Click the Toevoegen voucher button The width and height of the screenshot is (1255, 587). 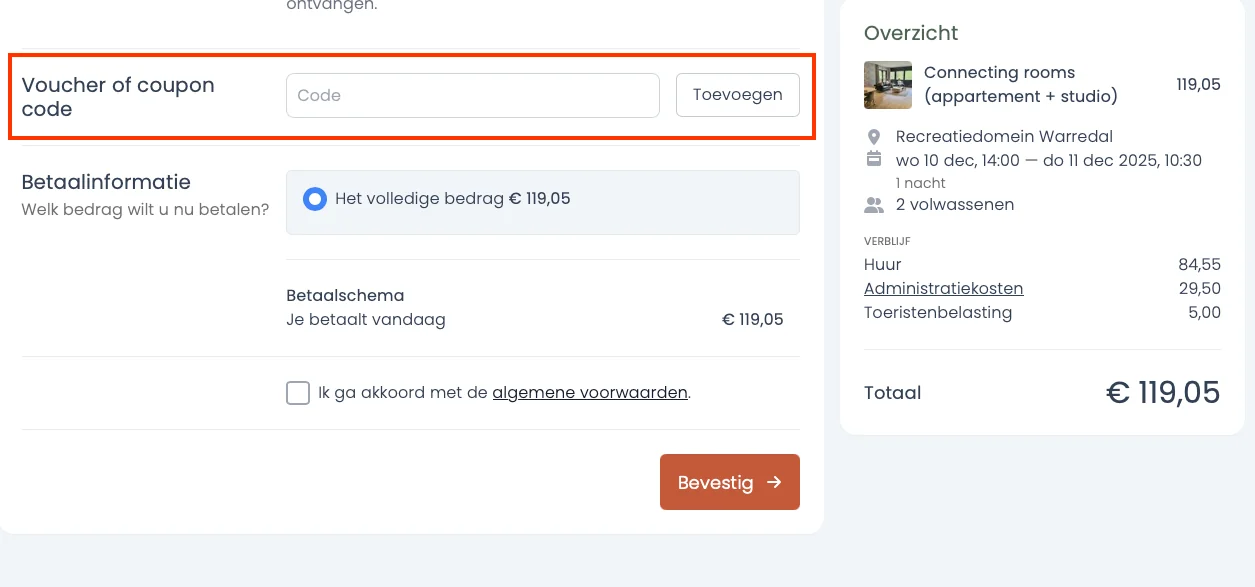tap(737, 95)
